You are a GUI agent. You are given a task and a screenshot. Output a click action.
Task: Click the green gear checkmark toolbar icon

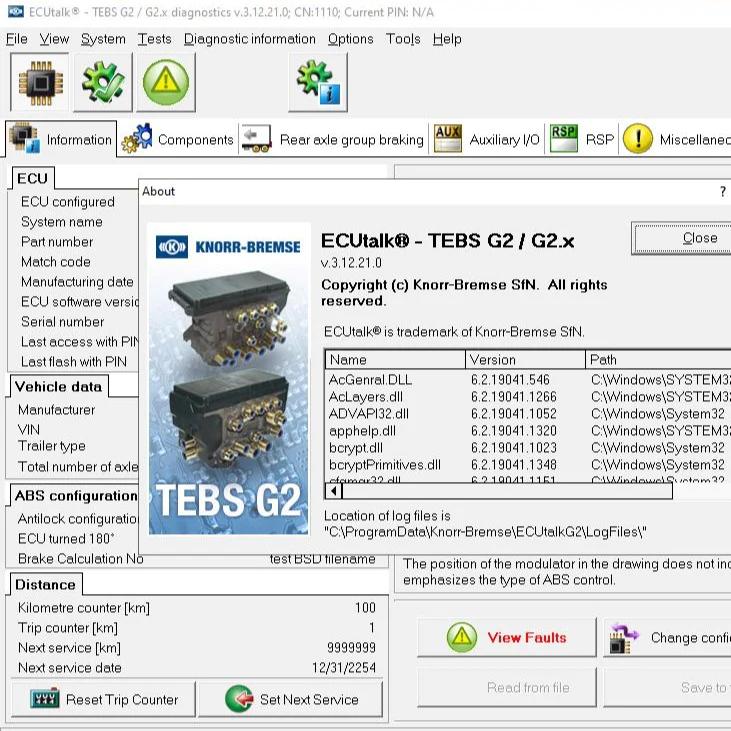pyautogui.click(x=103, y=83)
